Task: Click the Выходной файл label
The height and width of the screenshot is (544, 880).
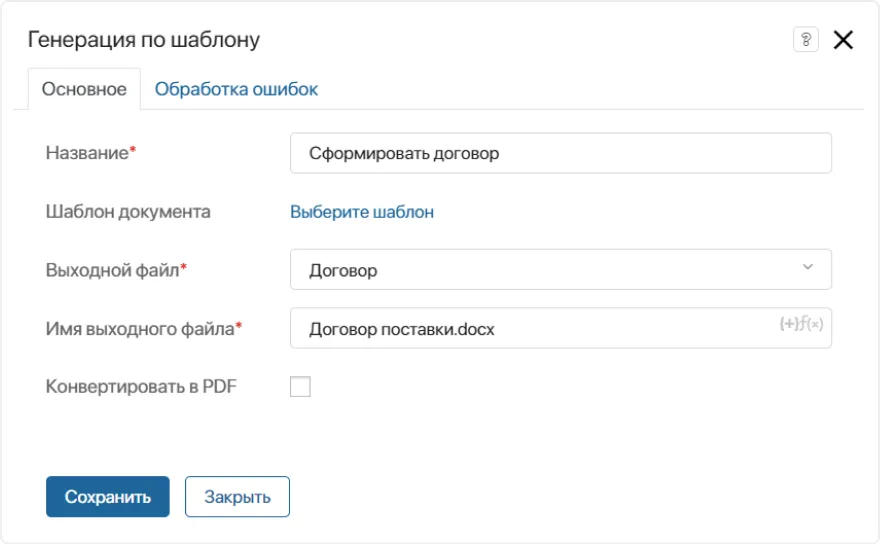Action: tap(112, 270)
